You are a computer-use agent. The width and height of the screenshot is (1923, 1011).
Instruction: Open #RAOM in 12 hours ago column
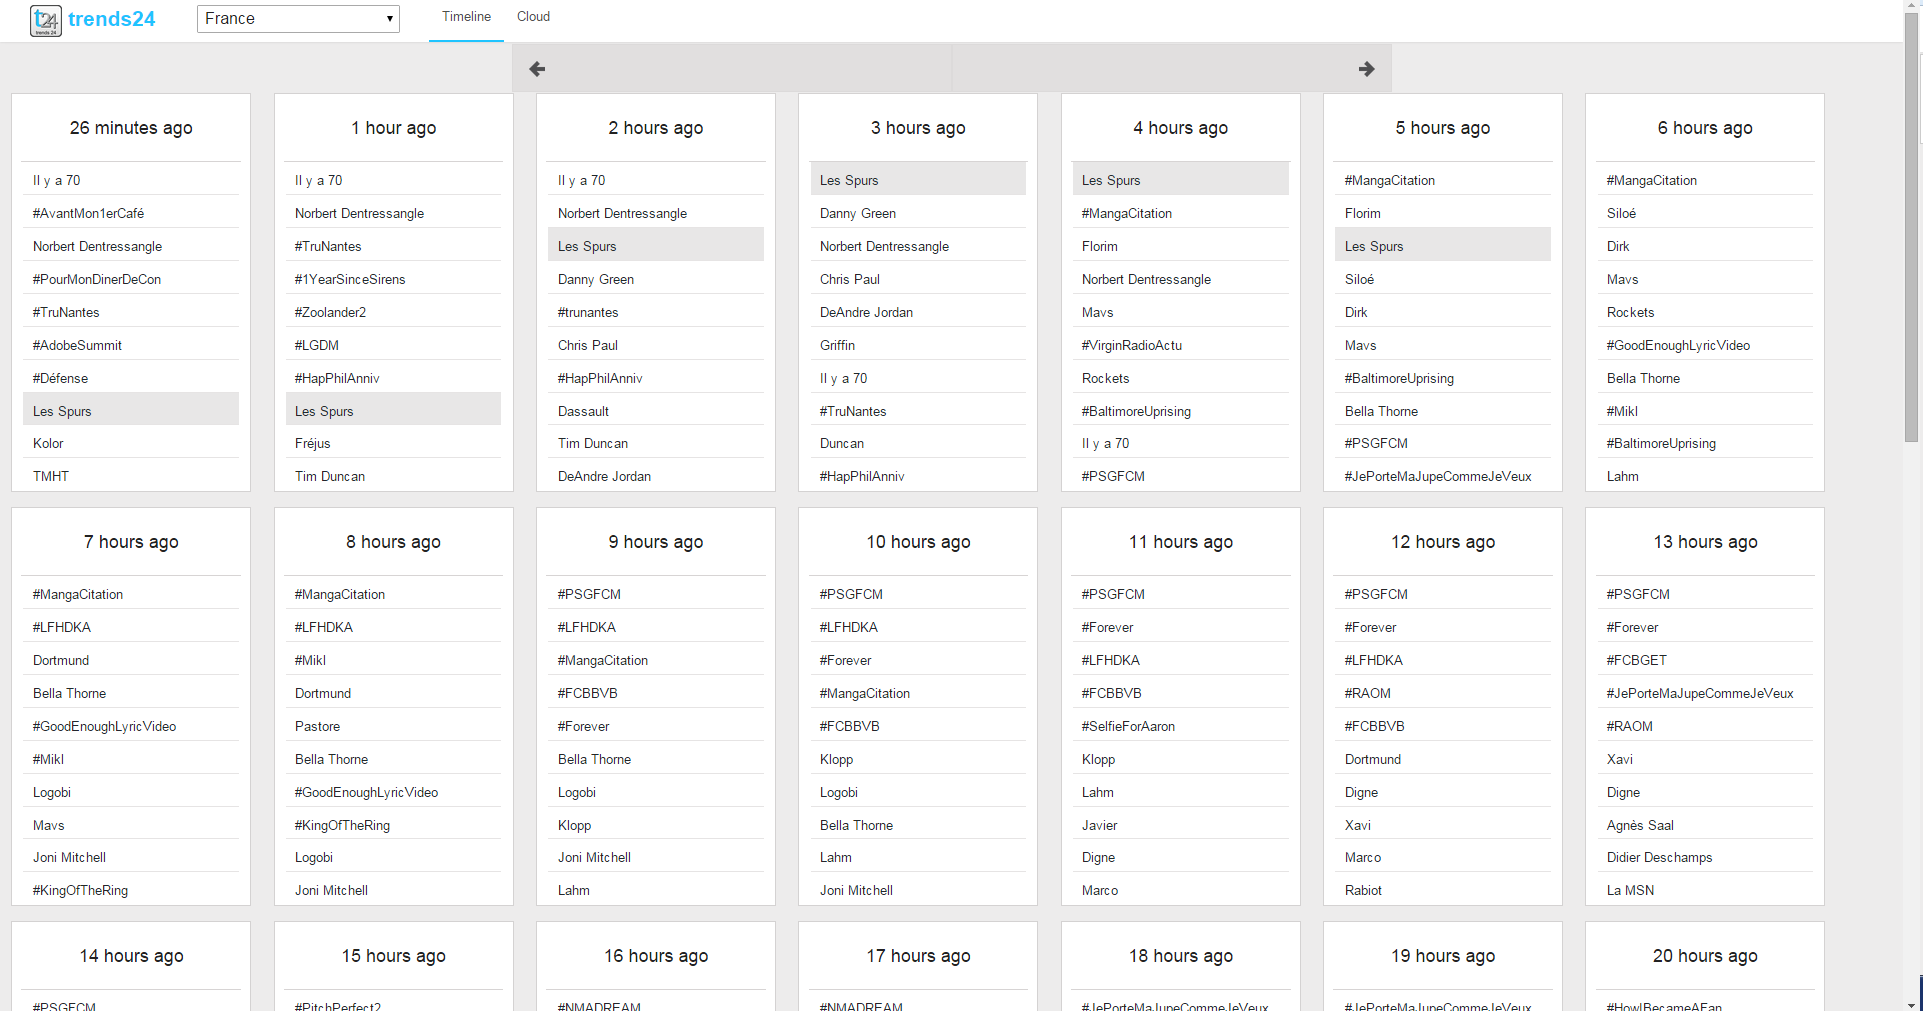pyautogui.click(x=1368, y=693)
